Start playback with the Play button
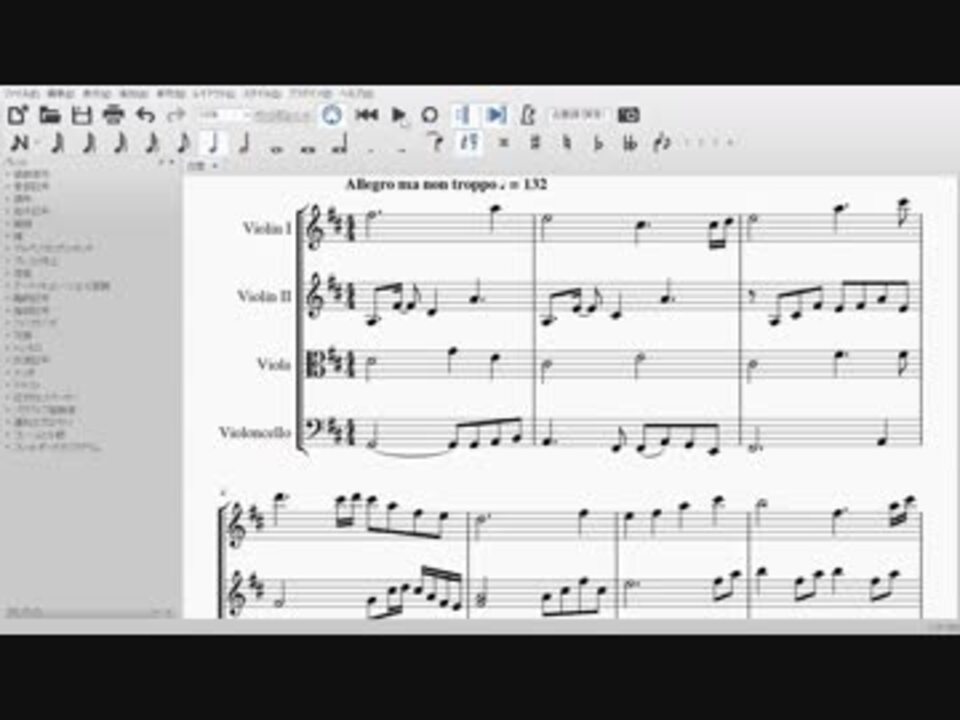 pyautogui.click(x=399, y=115)
